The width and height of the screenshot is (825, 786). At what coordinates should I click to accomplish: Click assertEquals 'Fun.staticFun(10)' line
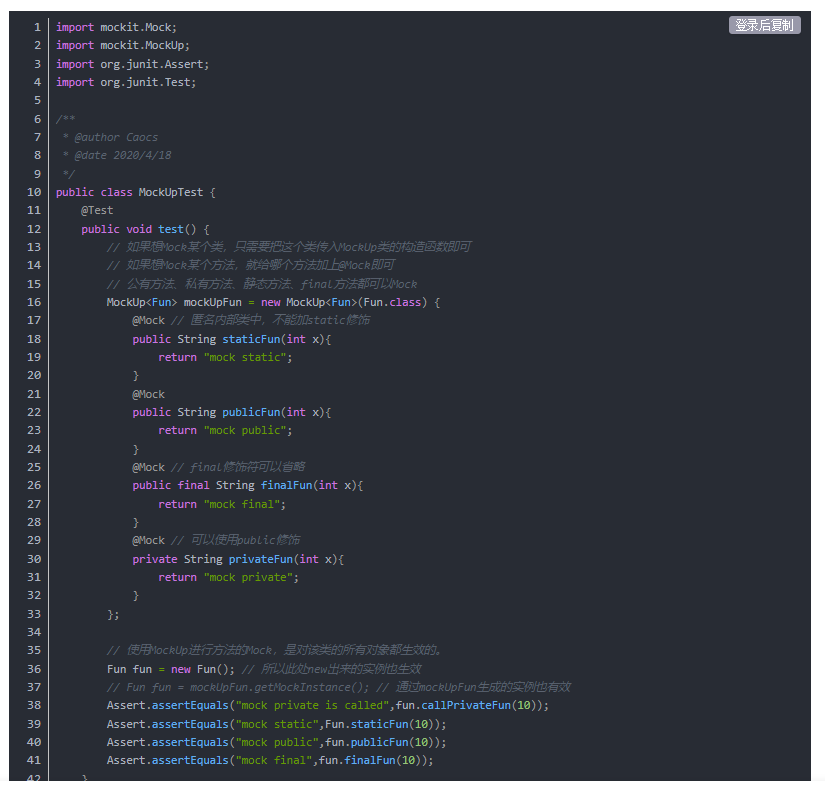(x=276, y=724)
